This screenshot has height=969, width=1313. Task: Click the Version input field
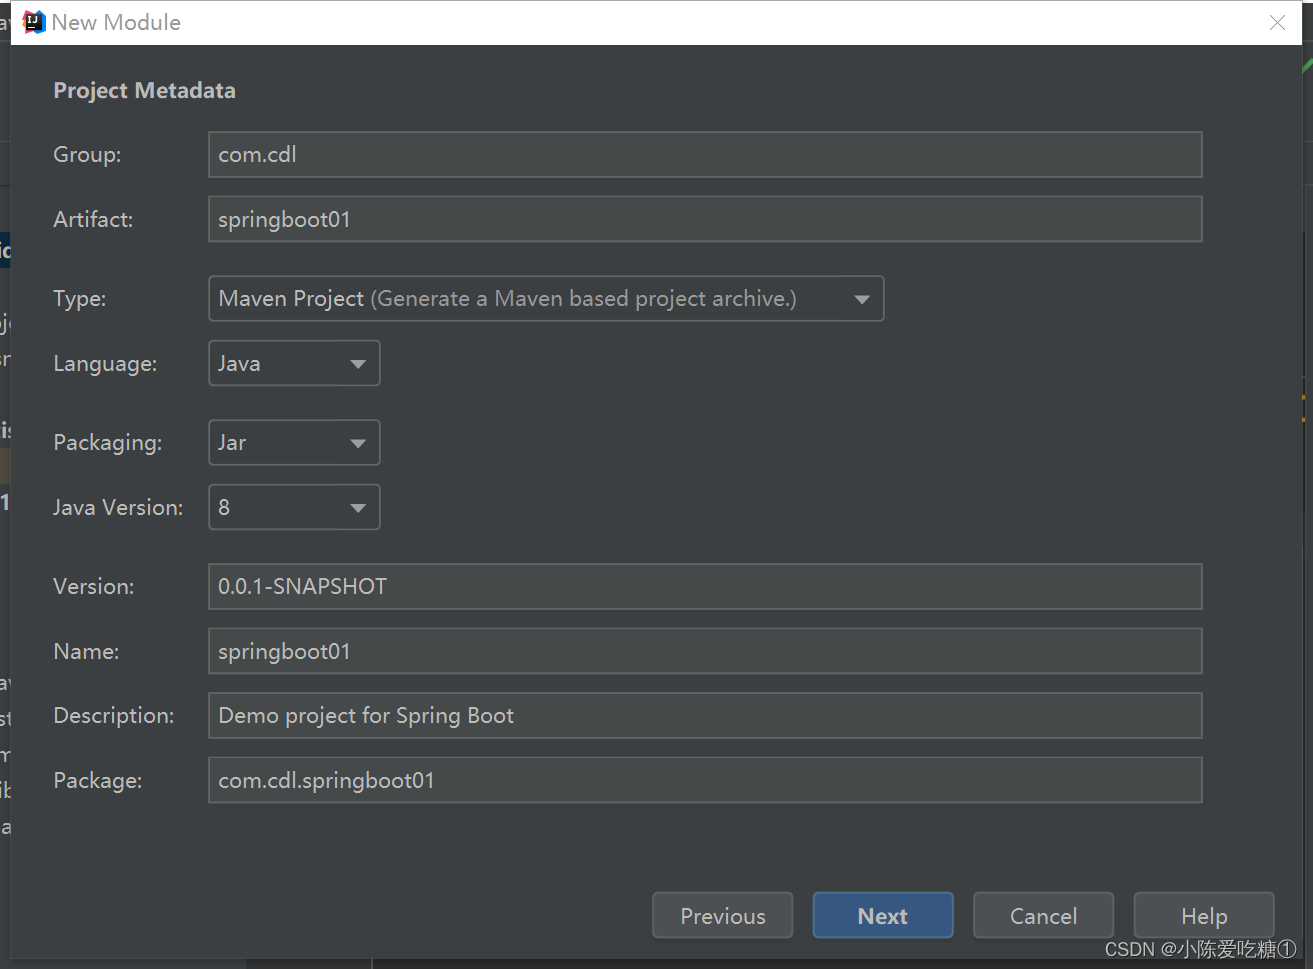click(705, 587)
